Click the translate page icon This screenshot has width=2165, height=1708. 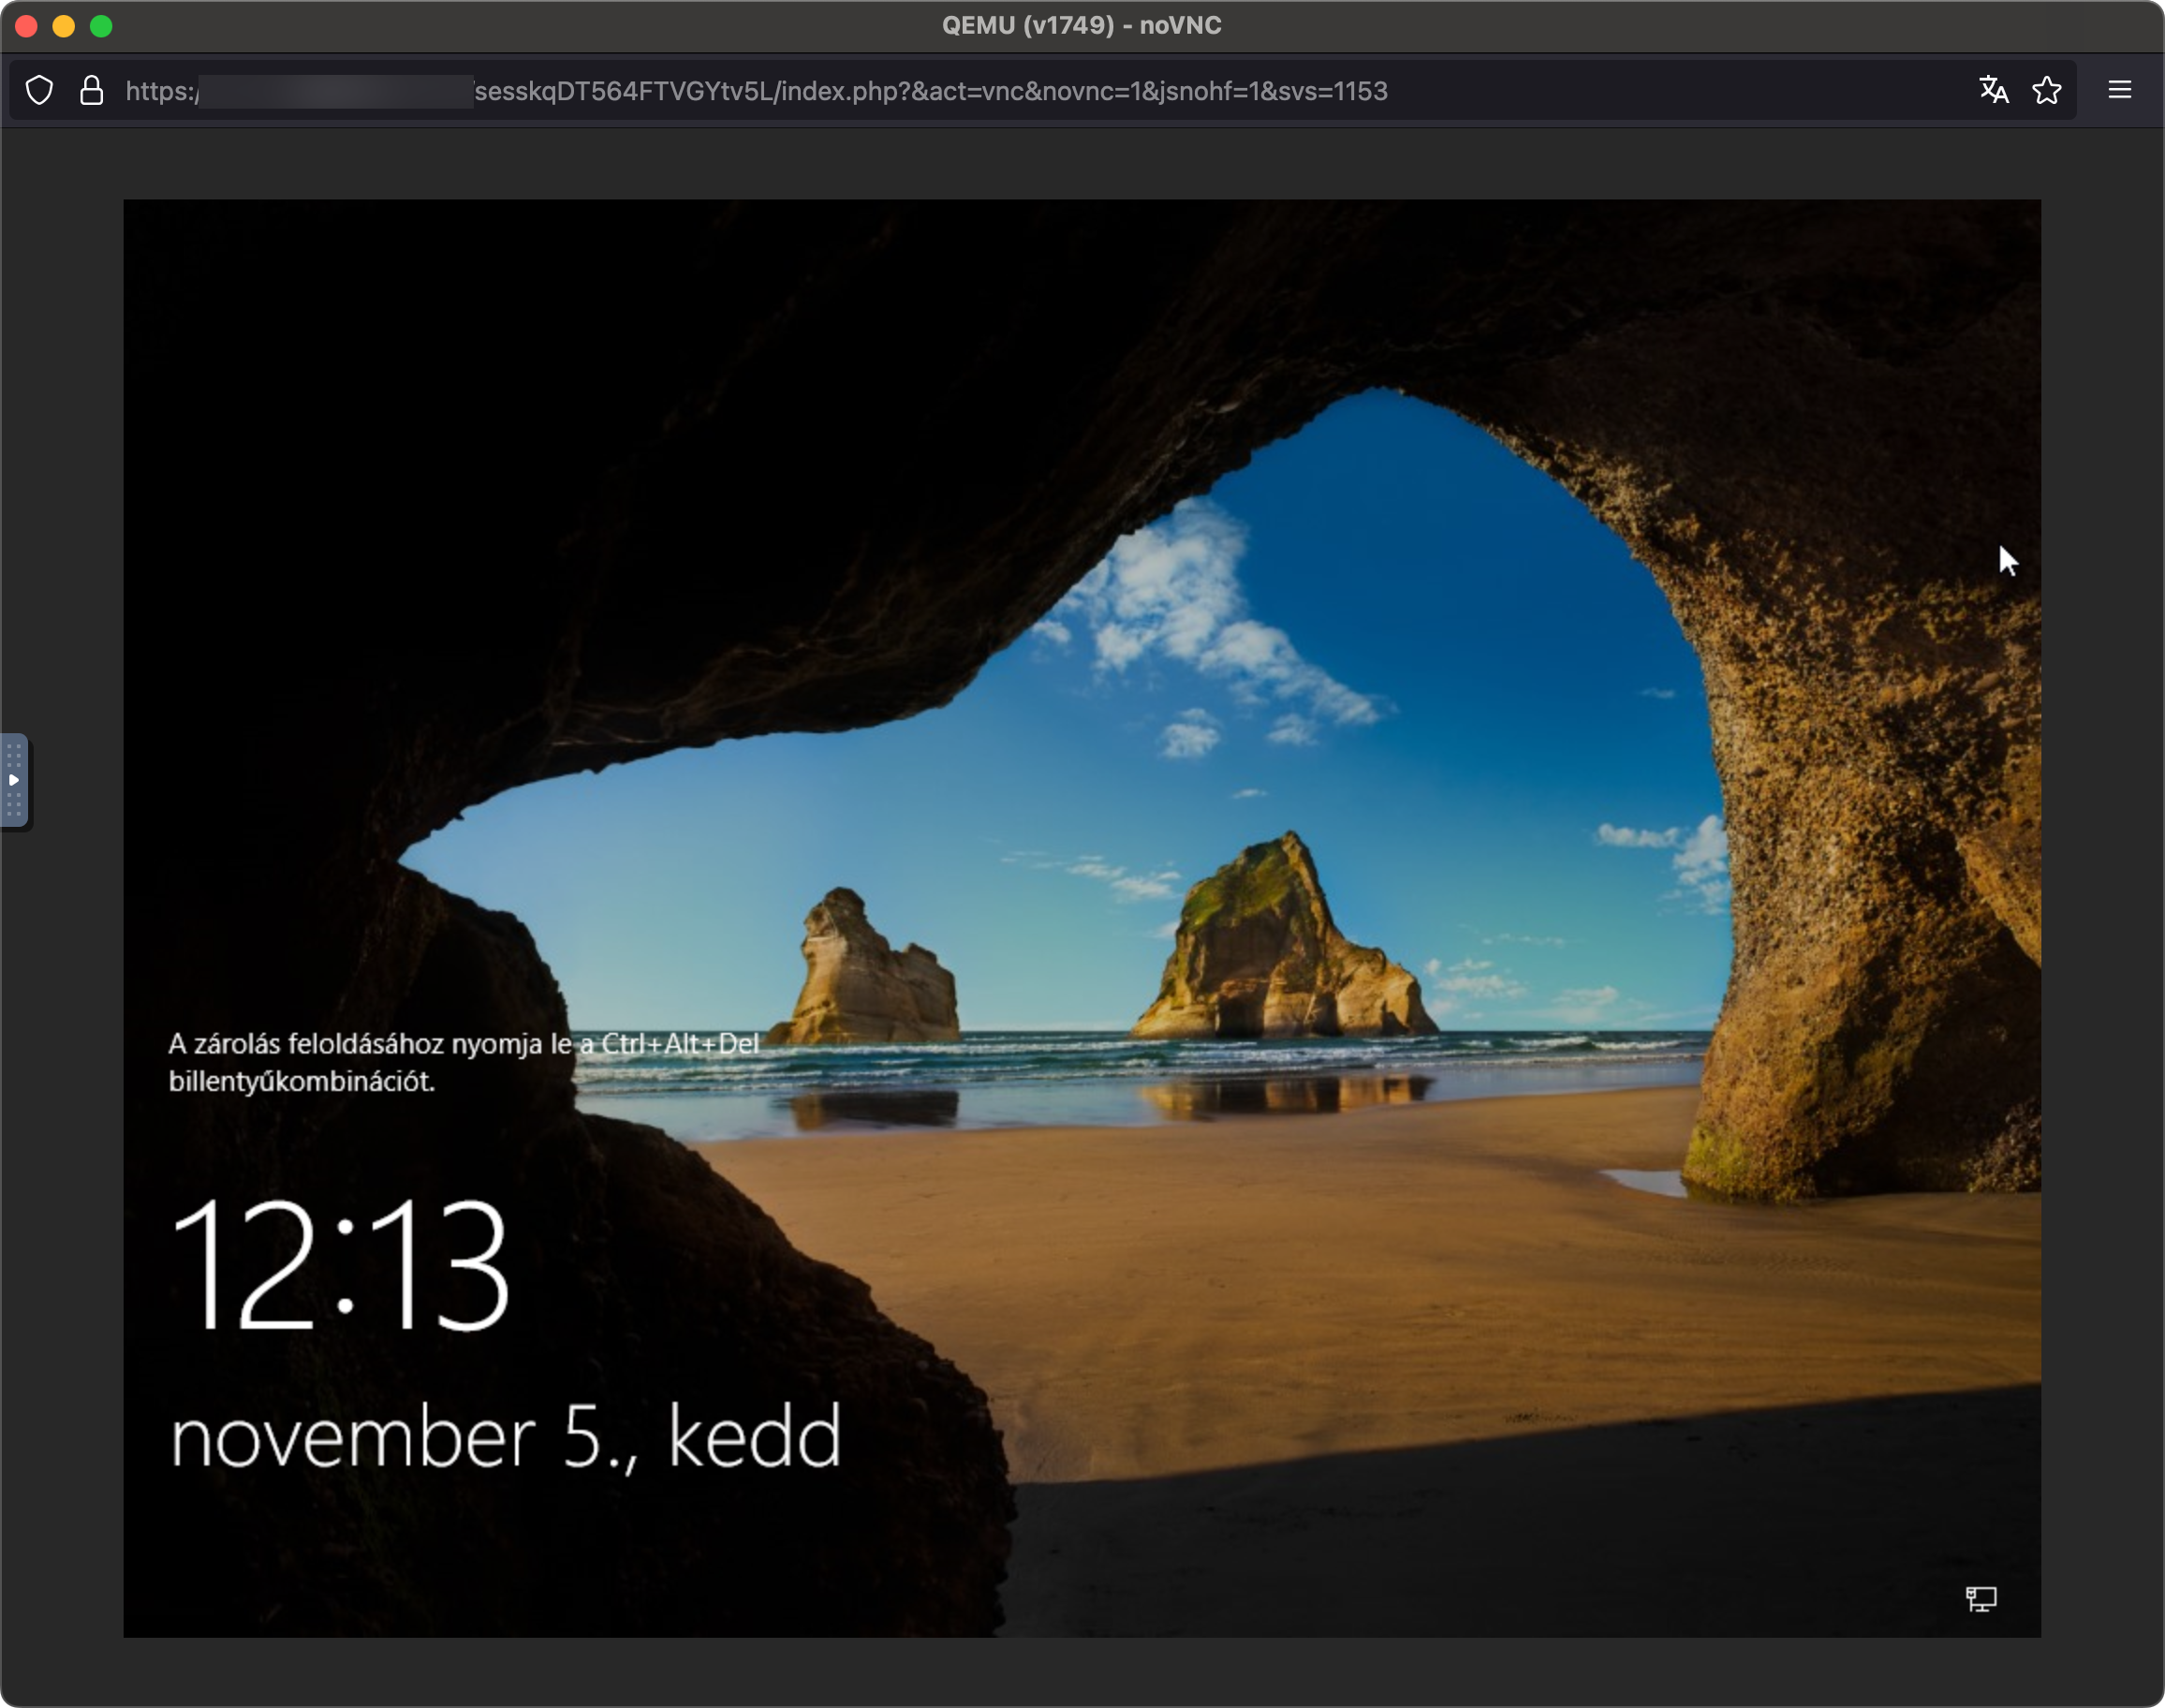click(1993, 90)
